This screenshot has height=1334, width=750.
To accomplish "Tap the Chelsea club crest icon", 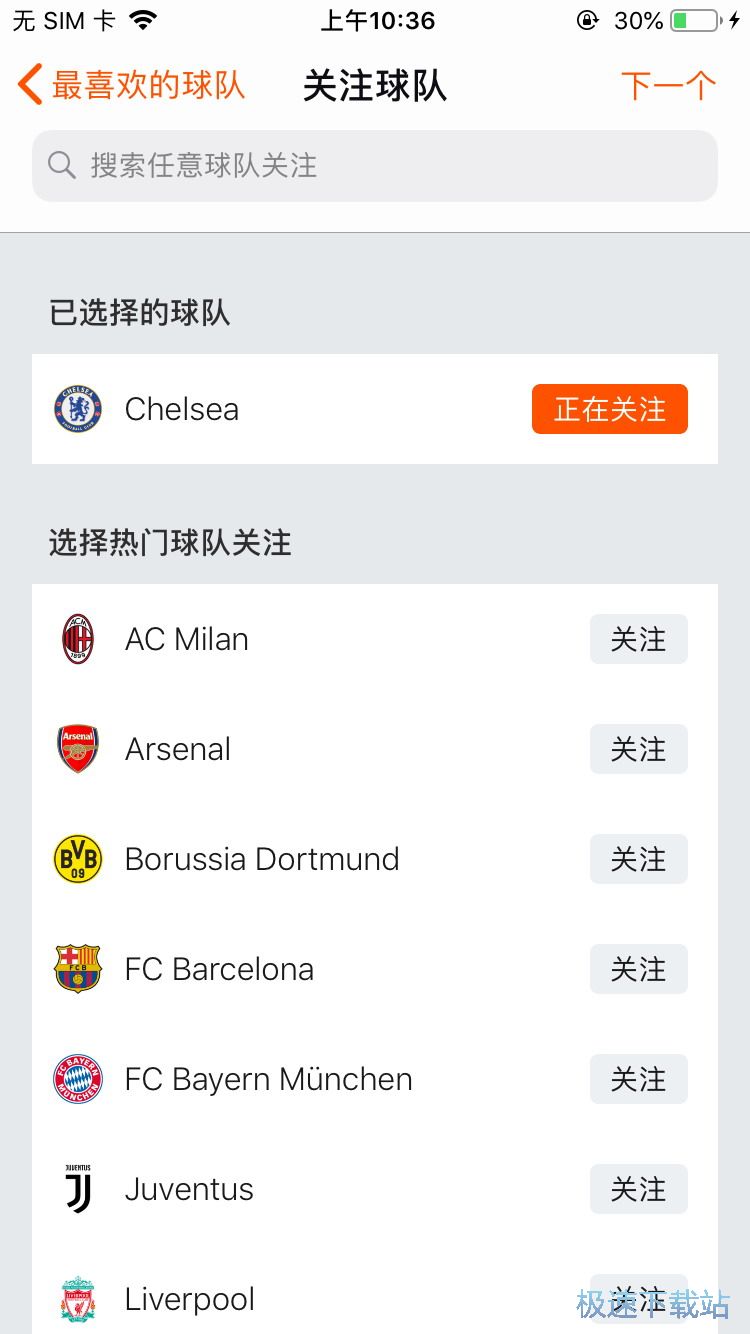I will pyautogui.click(x=78, y=409).
